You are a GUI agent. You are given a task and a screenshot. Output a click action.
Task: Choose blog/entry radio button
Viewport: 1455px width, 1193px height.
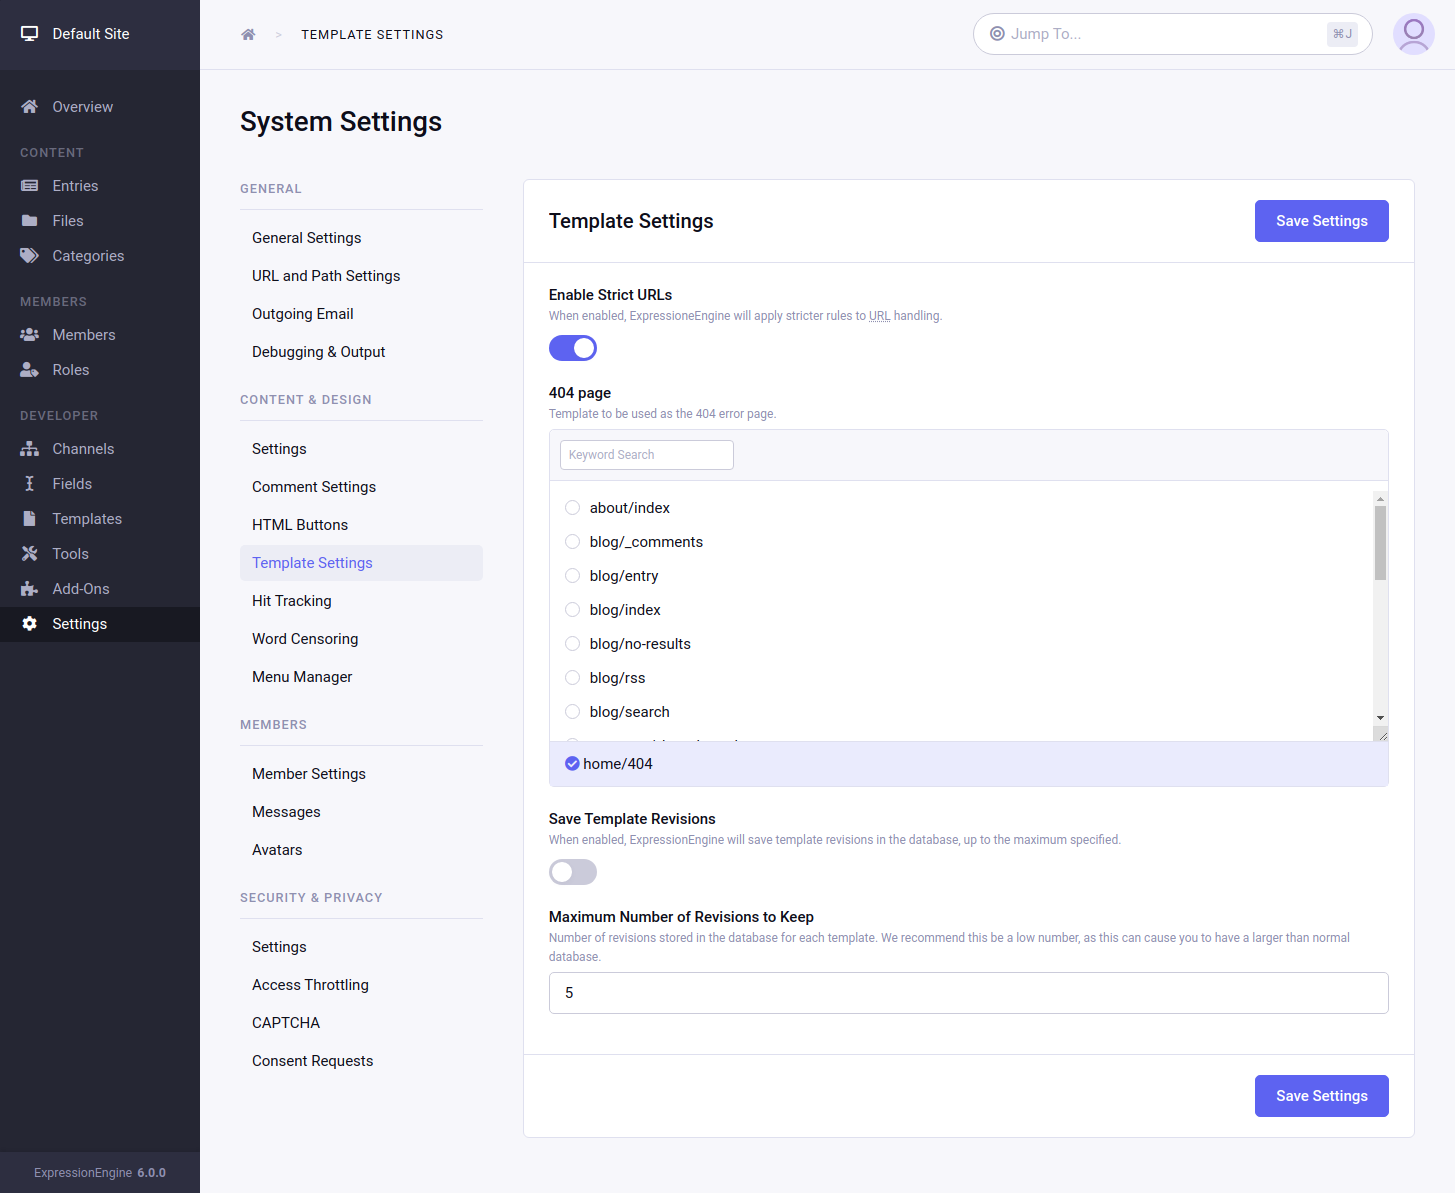click(x=573, y=576)
